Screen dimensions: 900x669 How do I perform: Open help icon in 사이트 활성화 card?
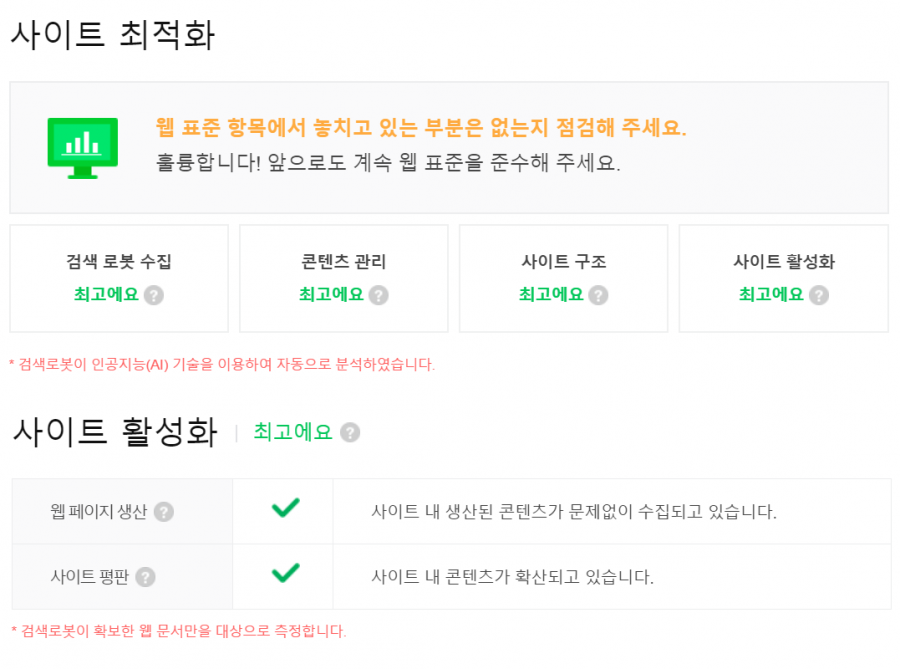point(818,295)
